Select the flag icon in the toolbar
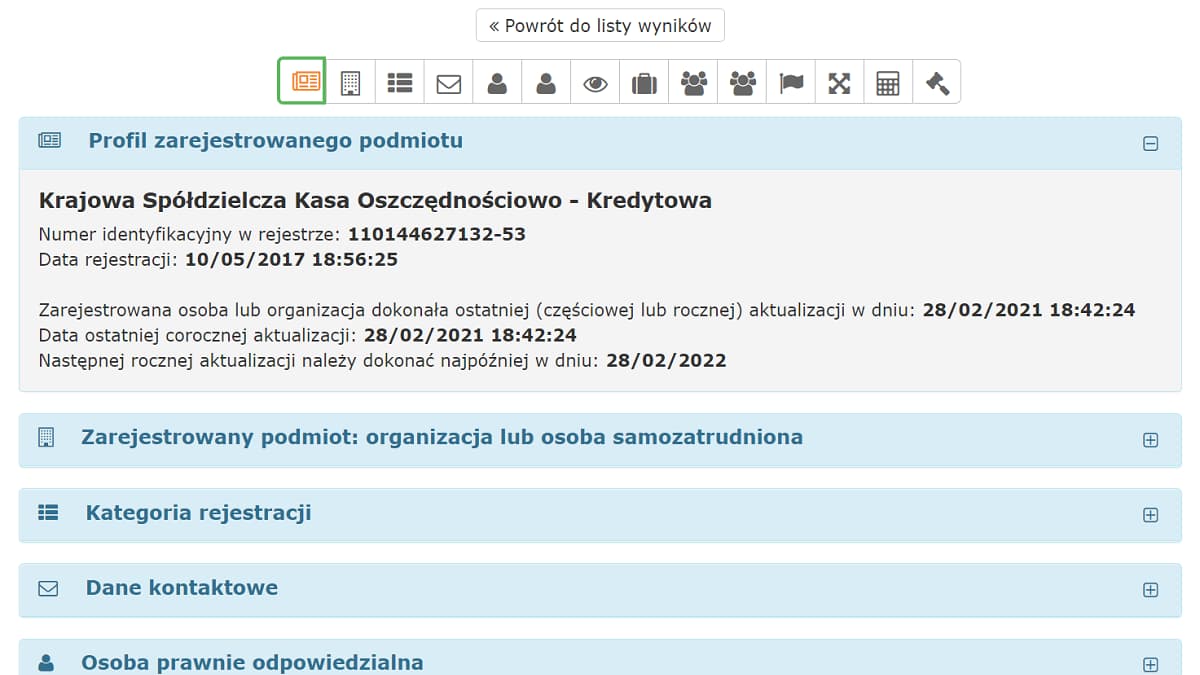 tap(791, 82)
